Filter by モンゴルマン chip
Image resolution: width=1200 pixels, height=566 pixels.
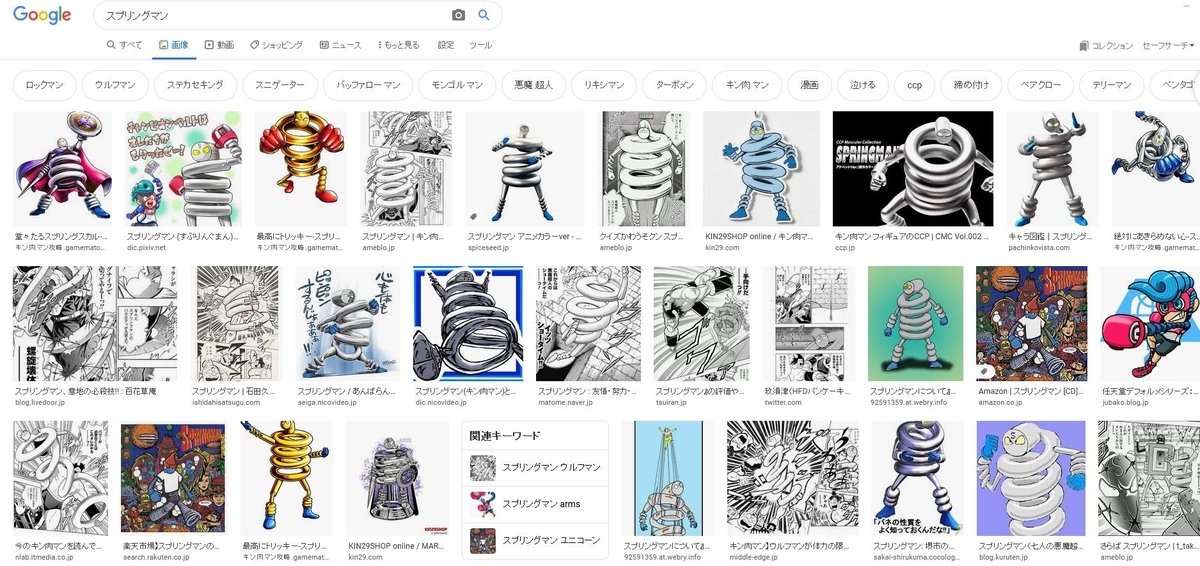click(x=456, y=85)
